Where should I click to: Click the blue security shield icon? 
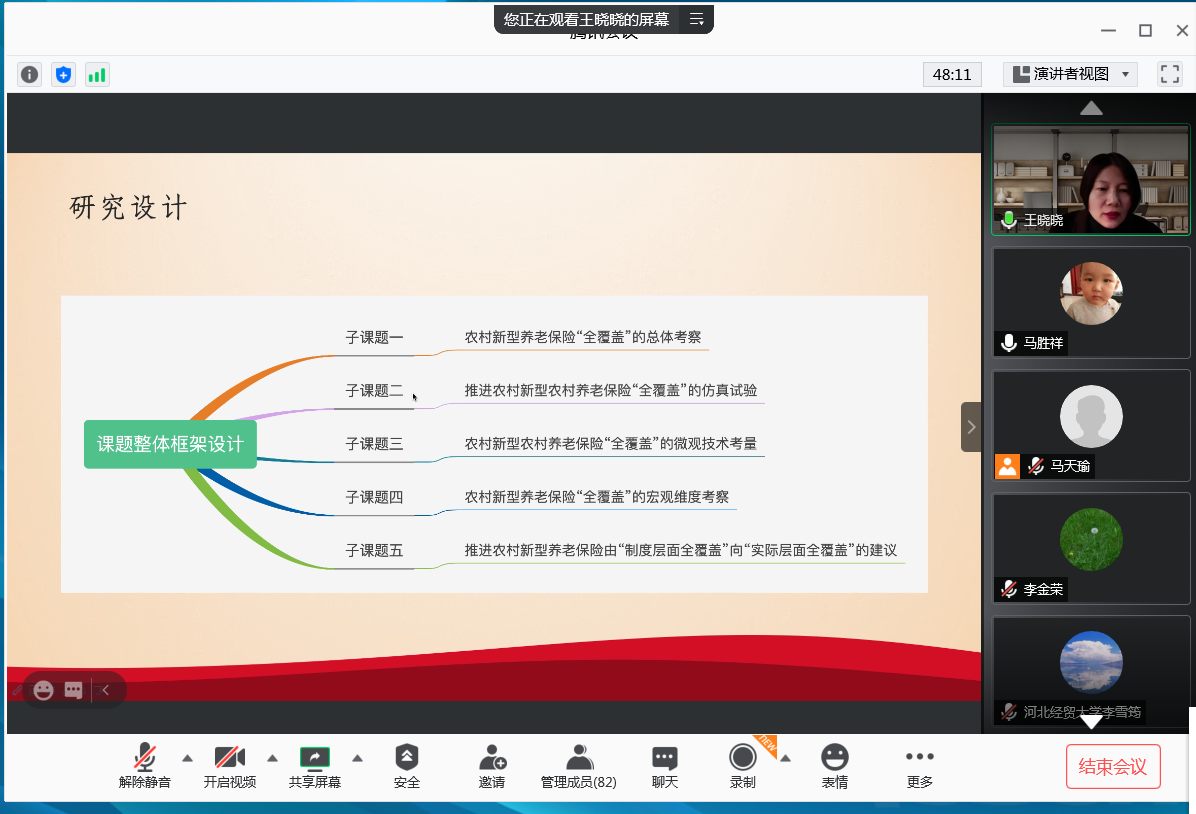[x=64, y=74]
